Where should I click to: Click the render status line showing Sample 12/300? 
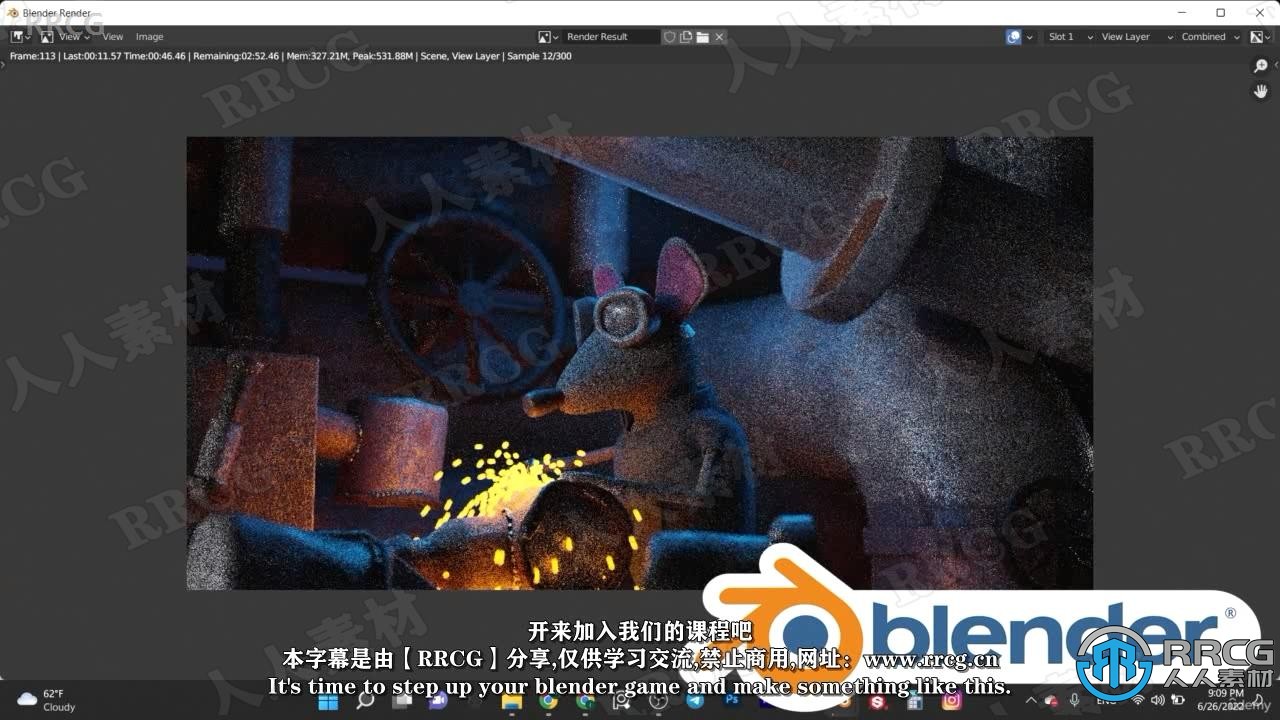click(x=290, y=56)
